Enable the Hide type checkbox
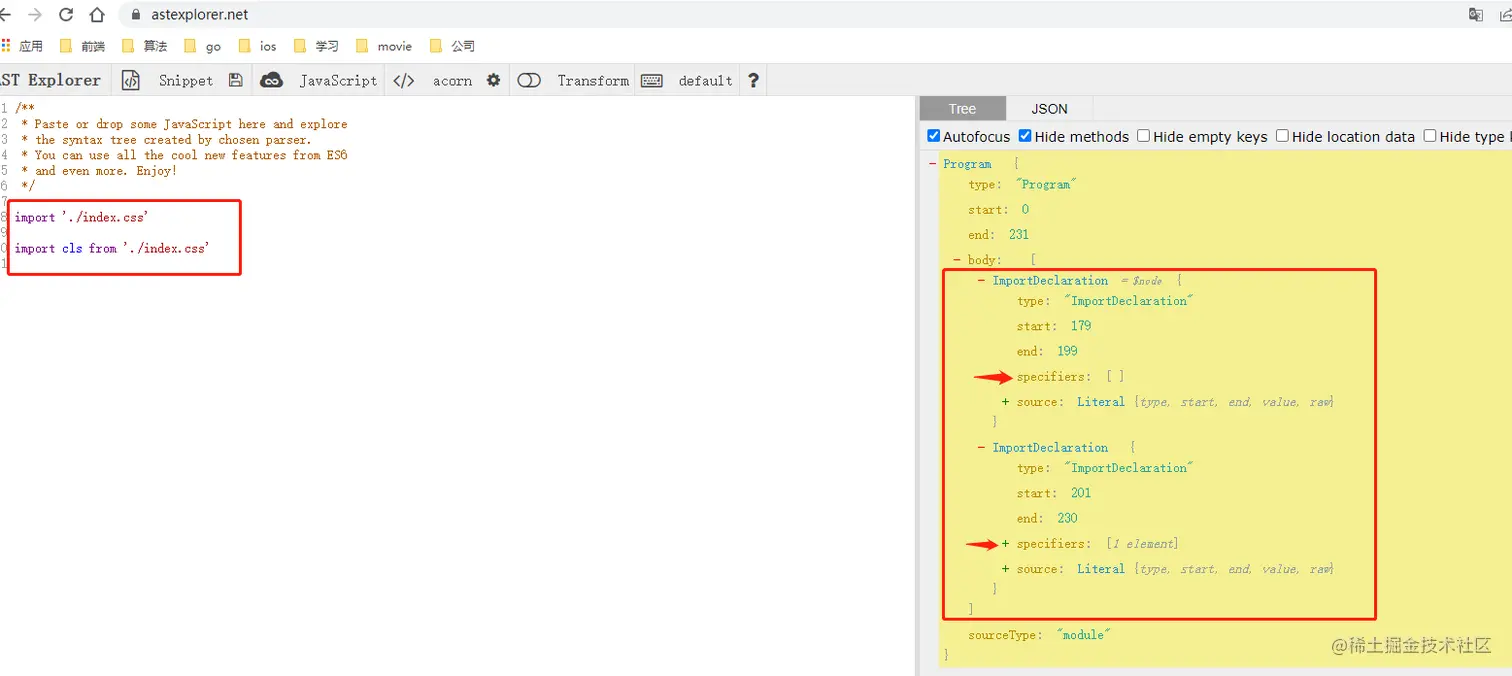 coord(1430,136)
